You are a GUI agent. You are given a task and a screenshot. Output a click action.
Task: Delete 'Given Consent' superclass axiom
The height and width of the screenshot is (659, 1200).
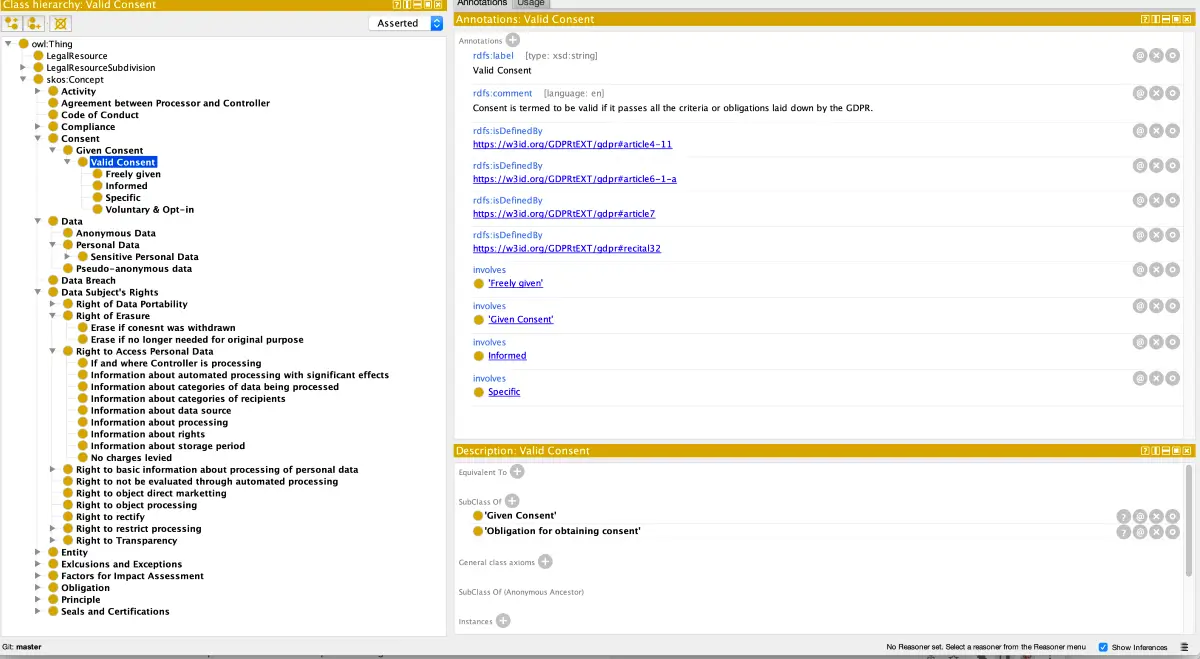pos(1156,517)
